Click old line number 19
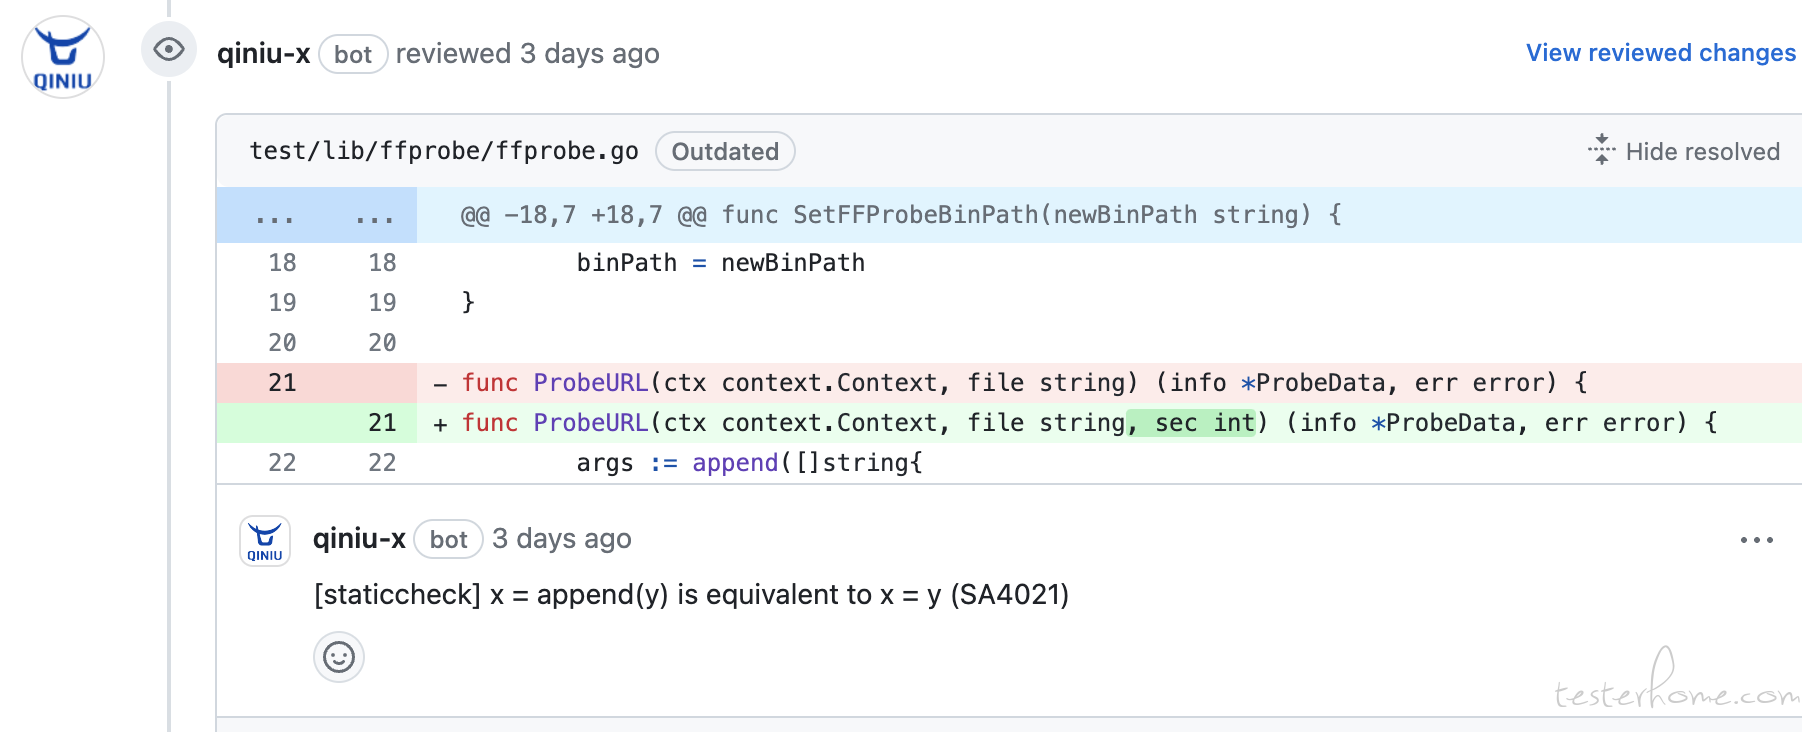 tap(282, 303)
